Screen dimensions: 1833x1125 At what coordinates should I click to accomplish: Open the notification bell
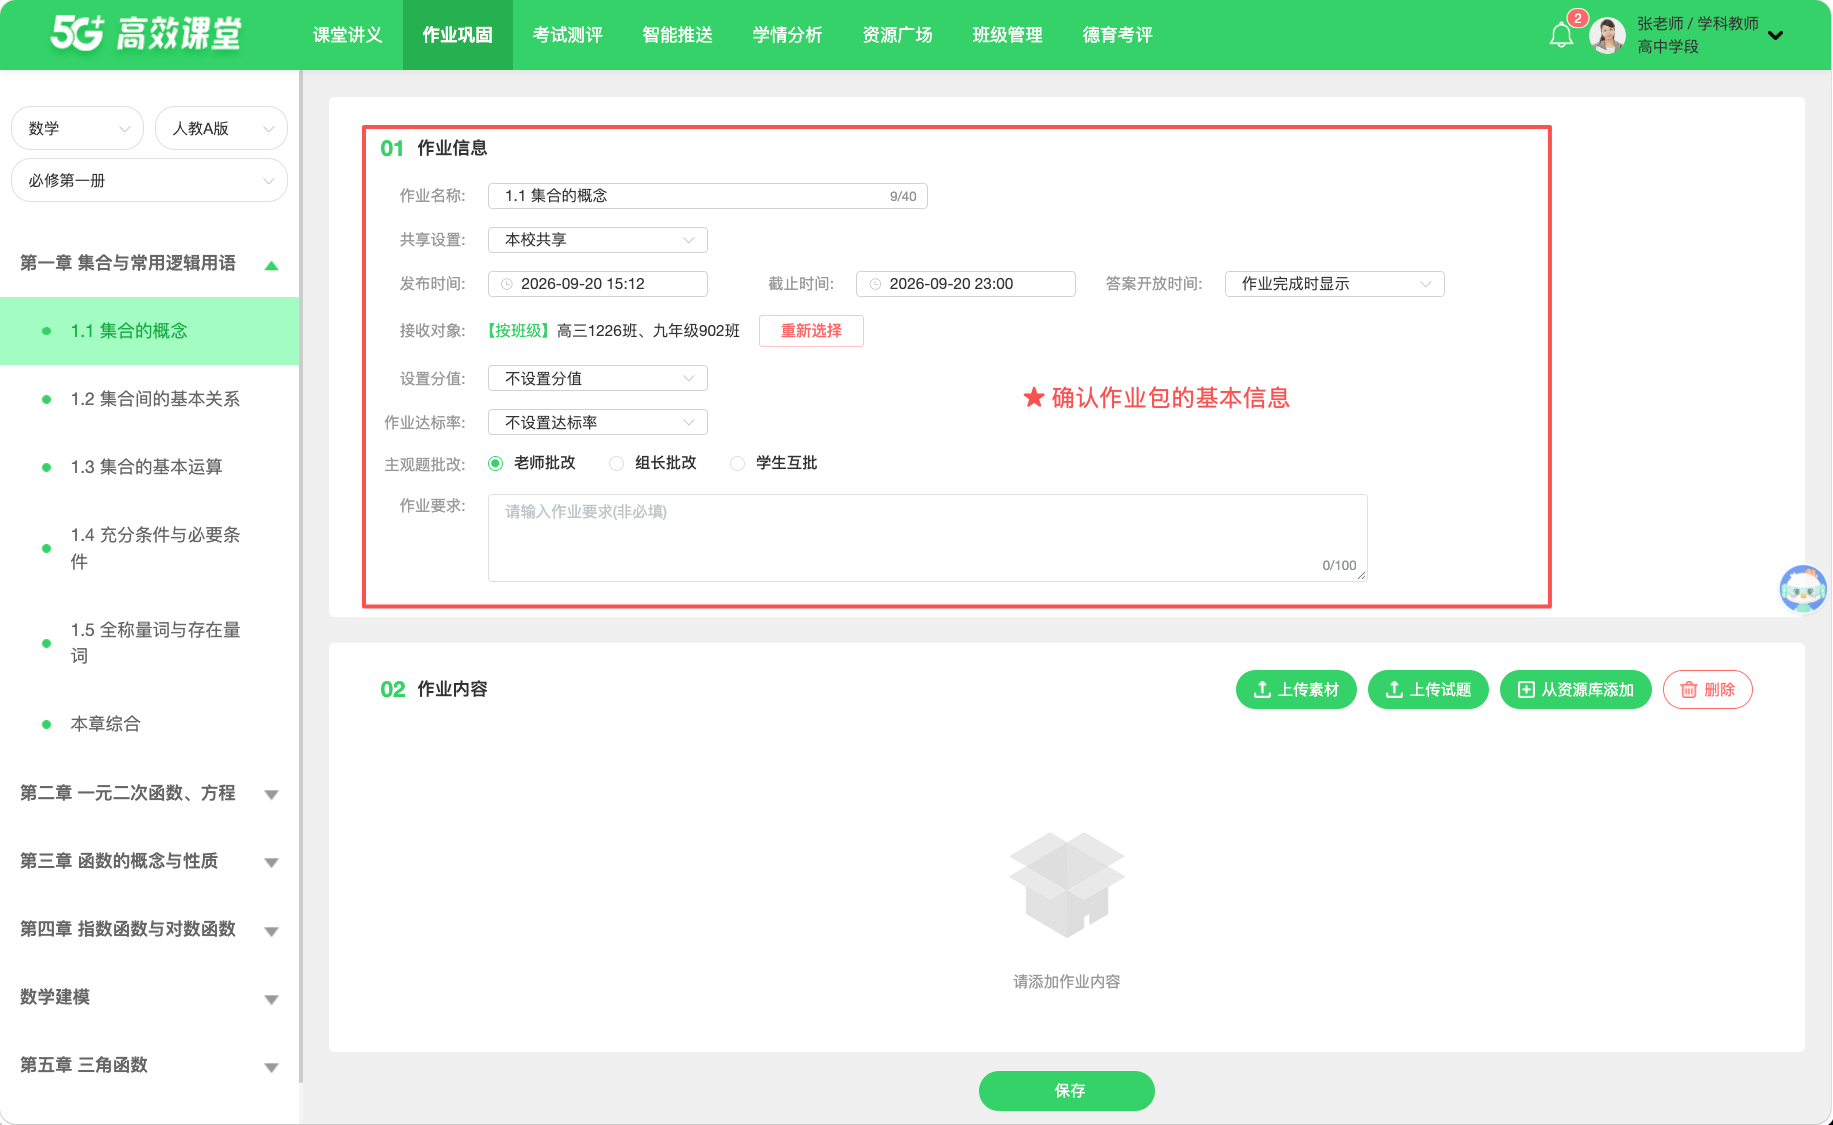(1560, 36)
